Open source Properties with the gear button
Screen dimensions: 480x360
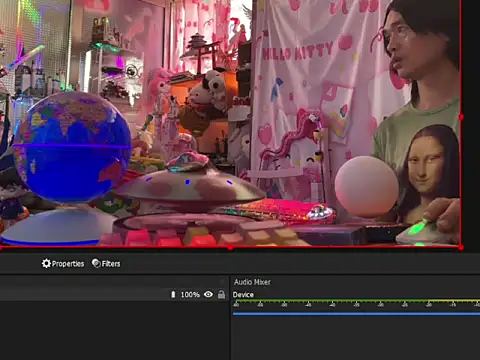(63, 264)
